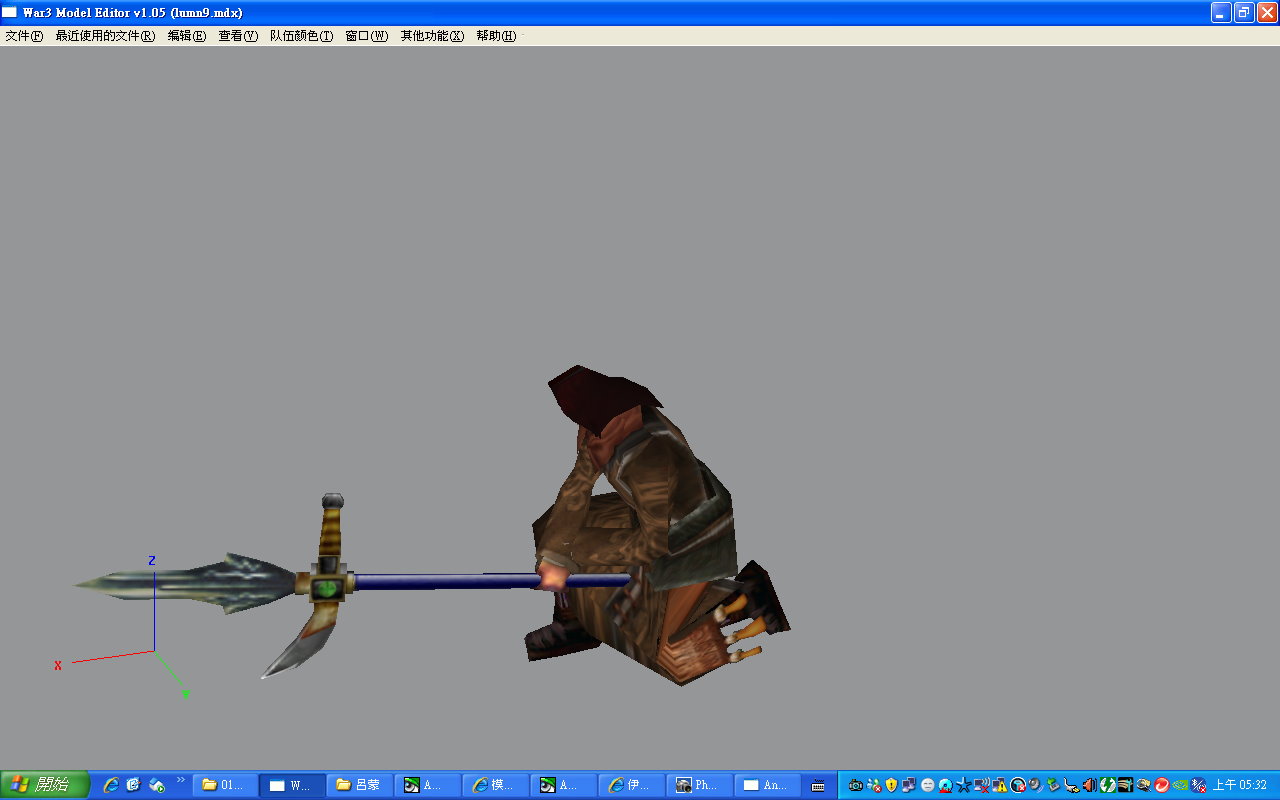Switch to the '01...' folder taskbar button
1280x800 pixels.
224,785
